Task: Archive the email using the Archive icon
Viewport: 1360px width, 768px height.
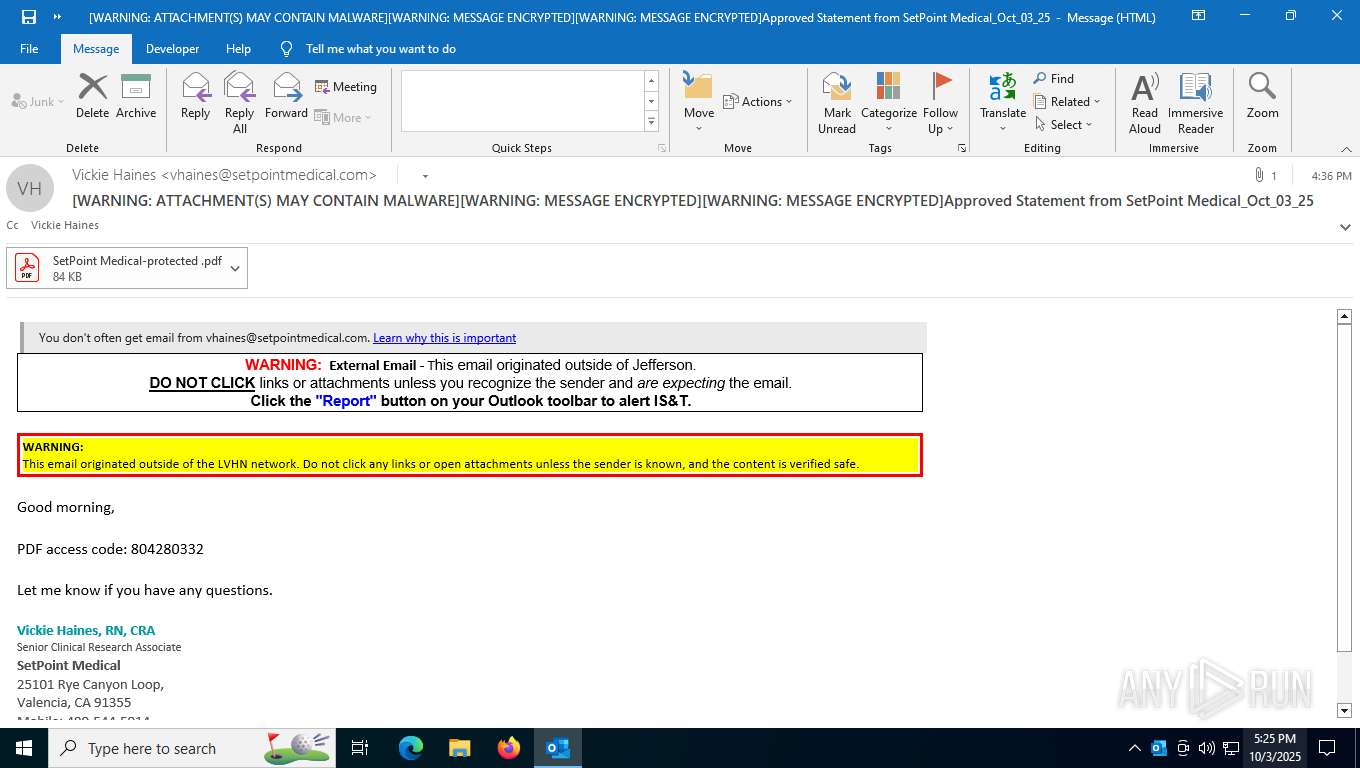Action: point(136,97)
